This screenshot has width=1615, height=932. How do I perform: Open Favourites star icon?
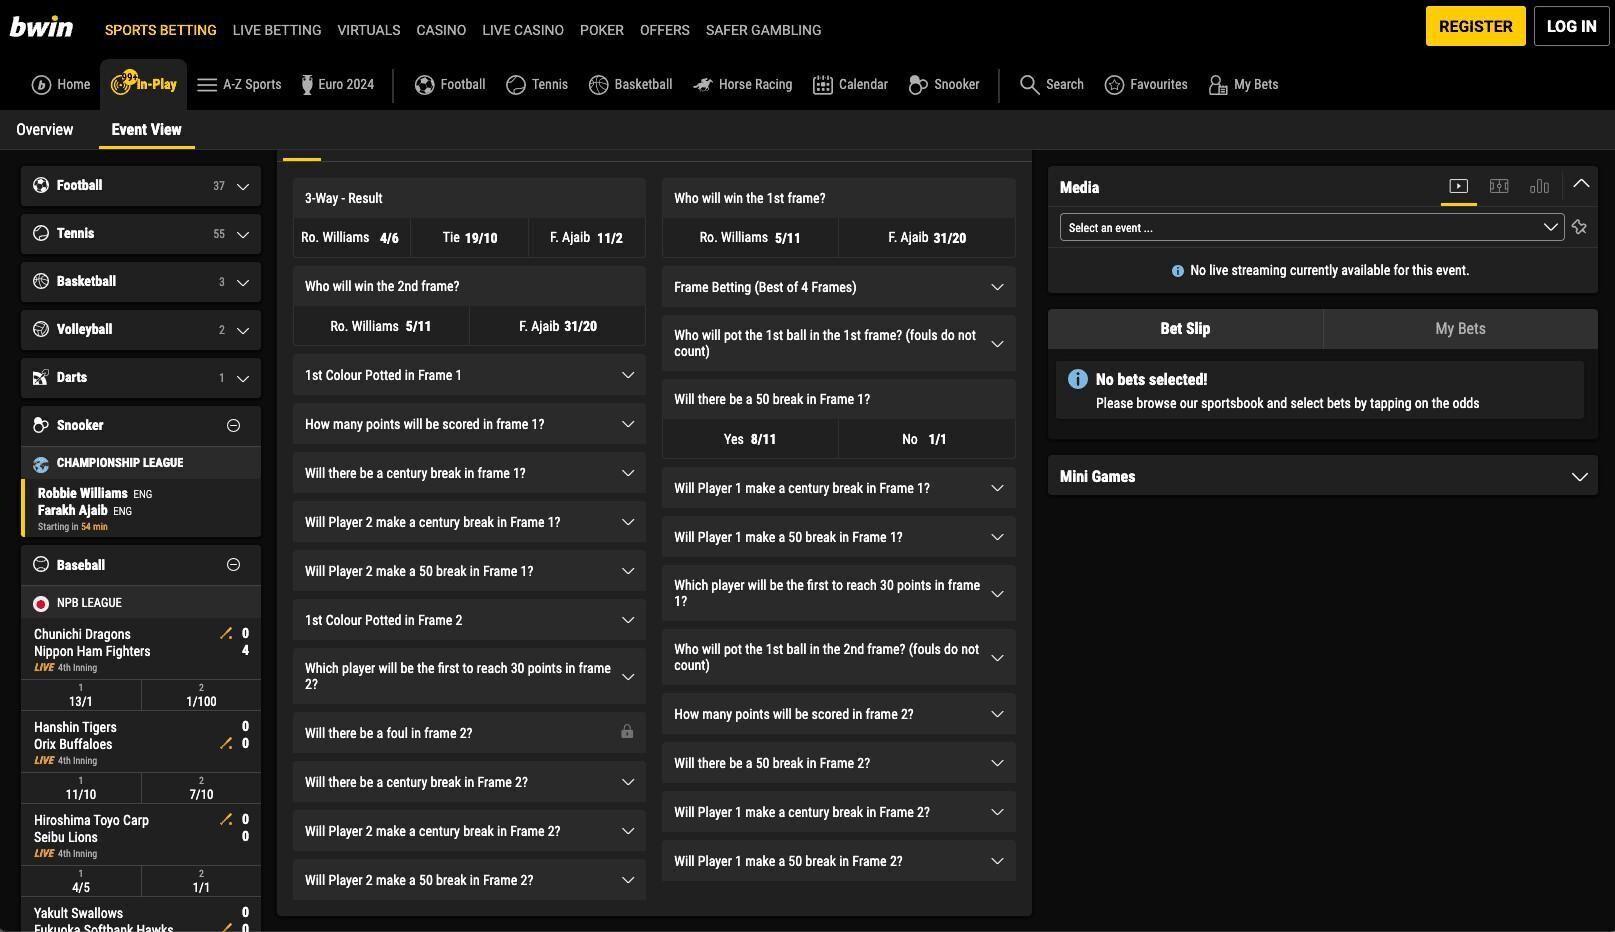tap(1114, 85)
